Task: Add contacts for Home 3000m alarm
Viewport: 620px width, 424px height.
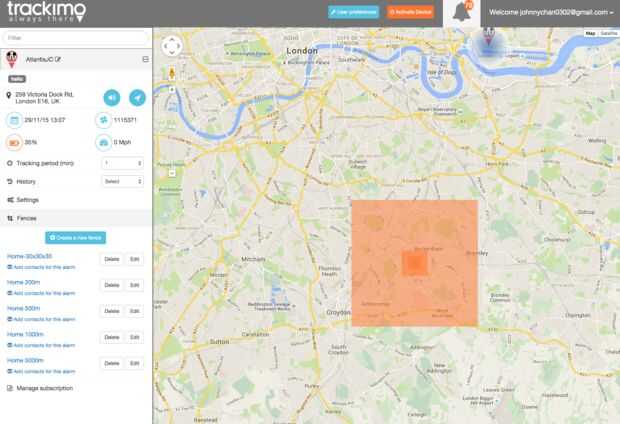Action: click(x=42, y=372)
